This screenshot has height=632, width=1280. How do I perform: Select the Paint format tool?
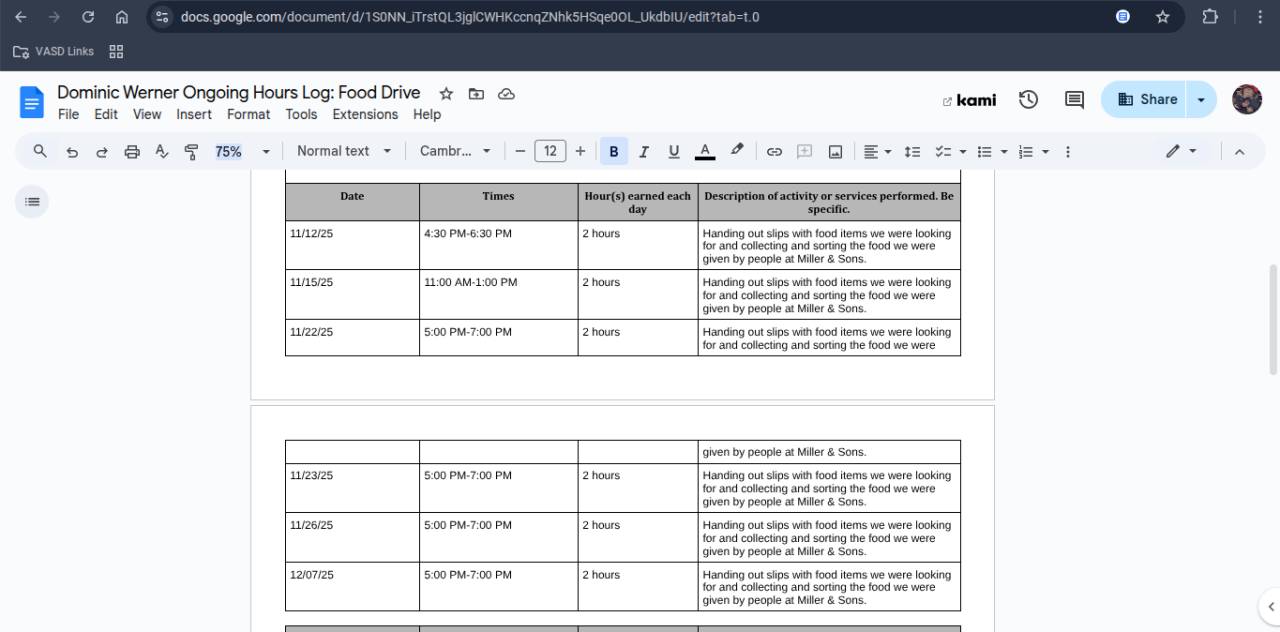192,152
